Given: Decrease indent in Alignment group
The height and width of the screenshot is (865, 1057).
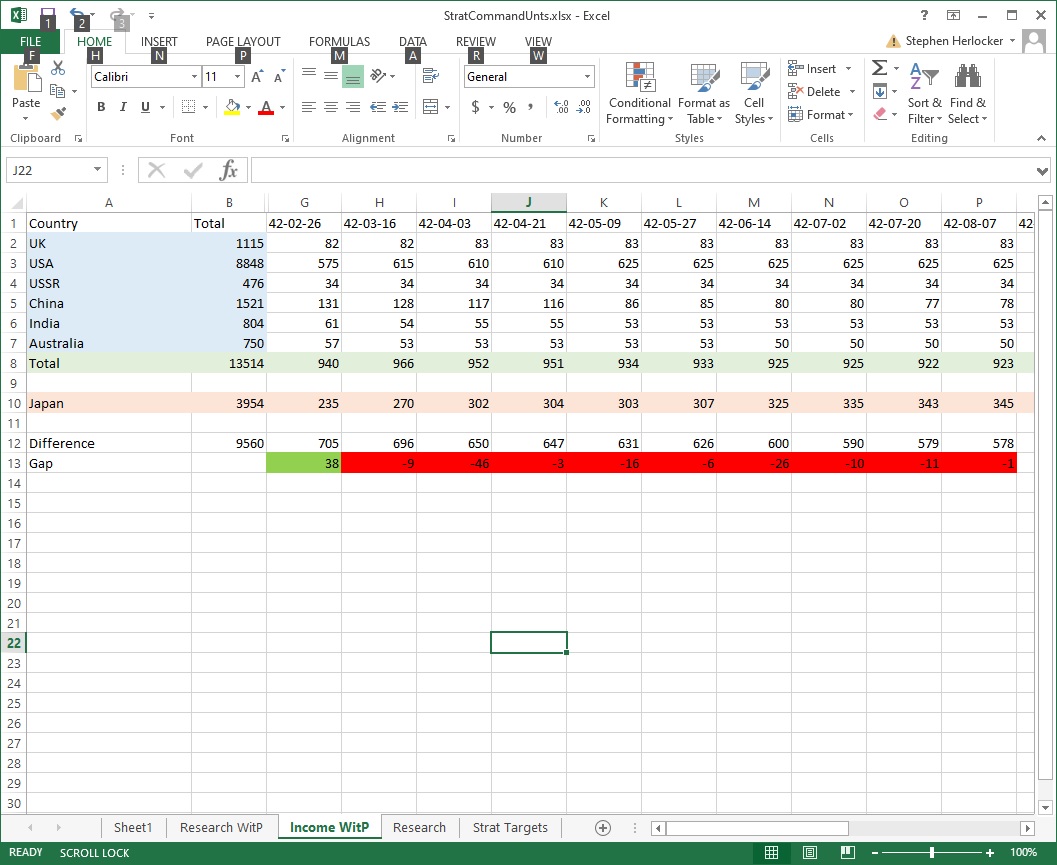Looking at the screenshot, I should [378, 107].
